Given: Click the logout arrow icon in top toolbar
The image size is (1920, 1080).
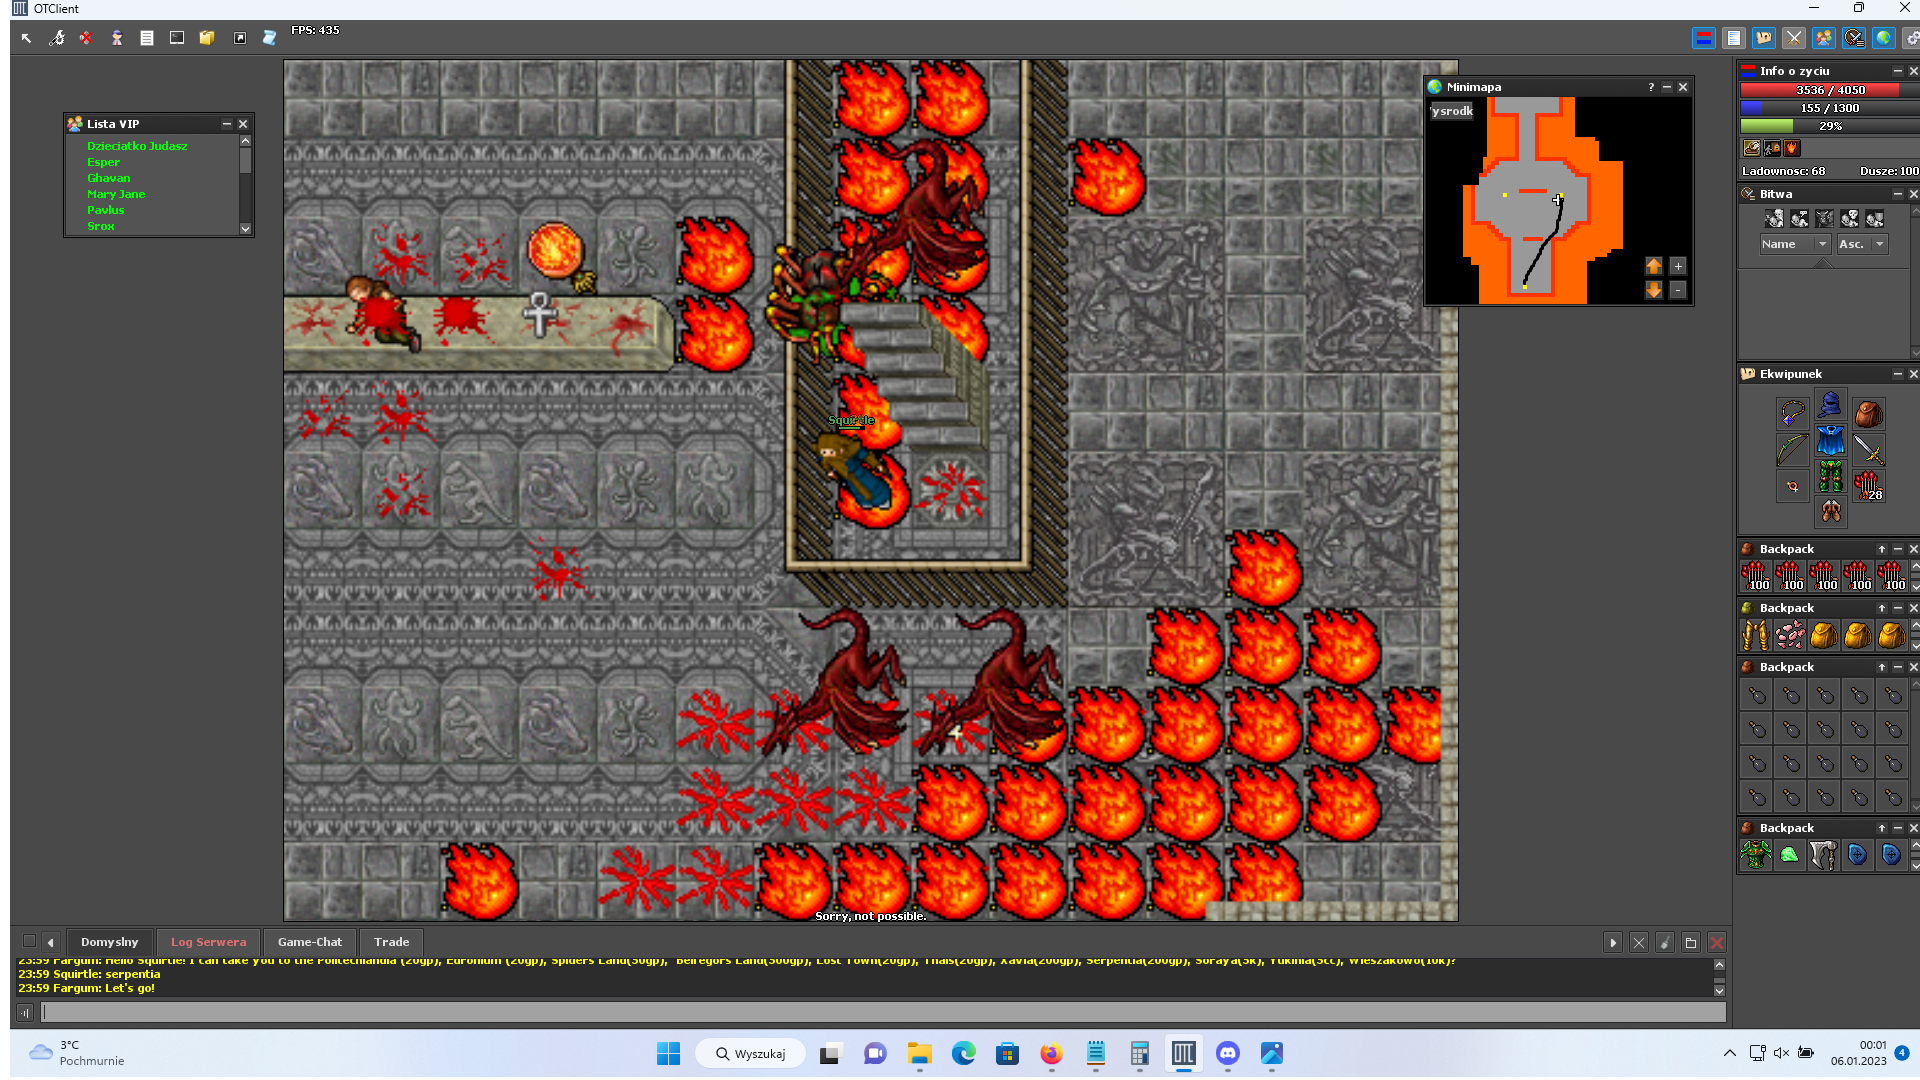Looking at the screenshot, I should pos(26,38).
